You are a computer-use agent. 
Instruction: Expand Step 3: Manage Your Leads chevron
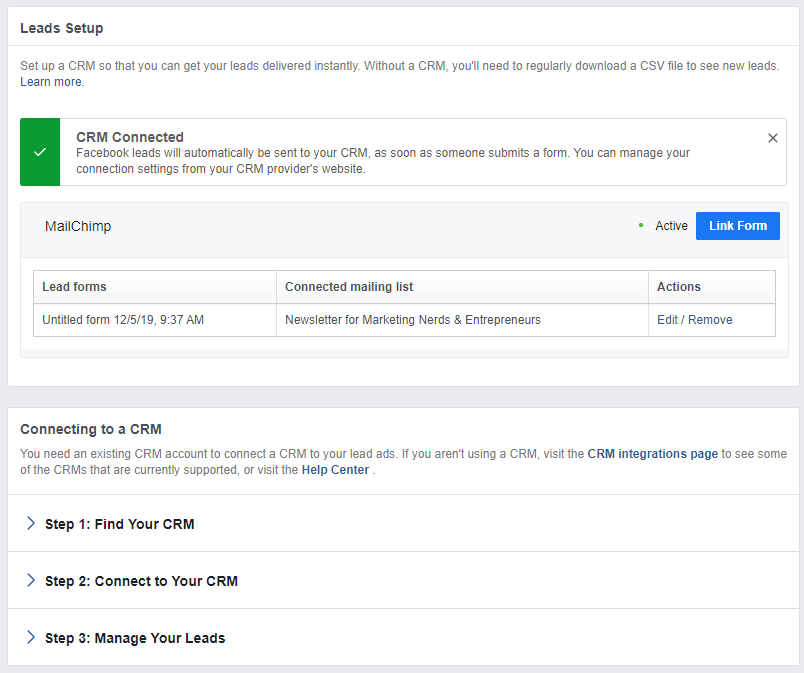point(31,637)
